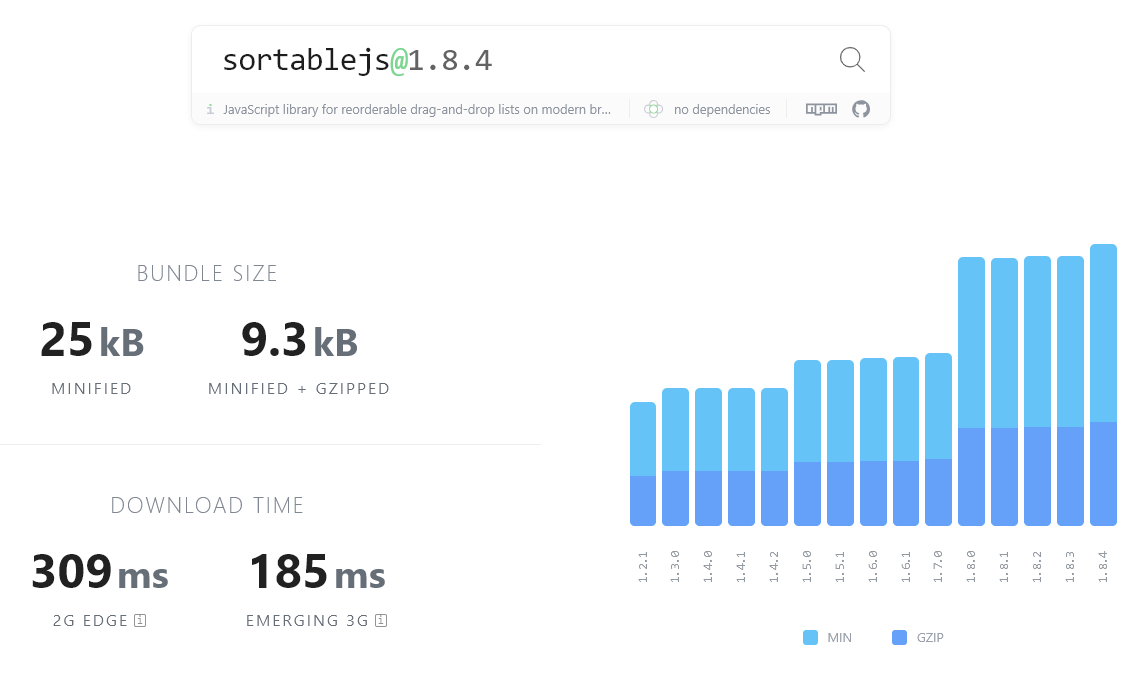Select the 1.3.0 version bar
Image resolution: width=1136 pixels, height=688 pixels.
click(x=675, y=457)
